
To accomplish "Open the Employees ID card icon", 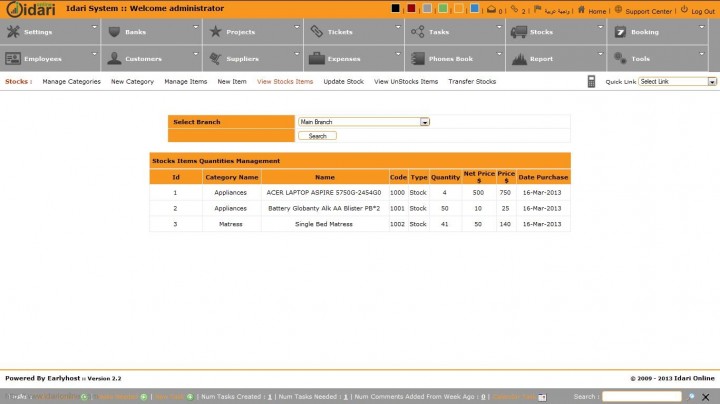I will coord(13,59).
